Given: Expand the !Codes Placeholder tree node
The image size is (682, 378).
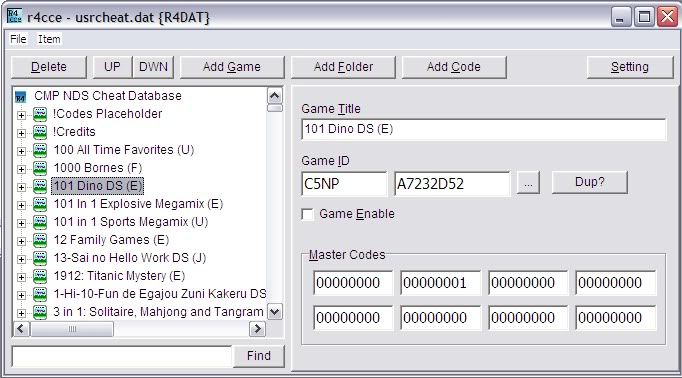Looking at the screenshot, I should click(x=21, y=115).
